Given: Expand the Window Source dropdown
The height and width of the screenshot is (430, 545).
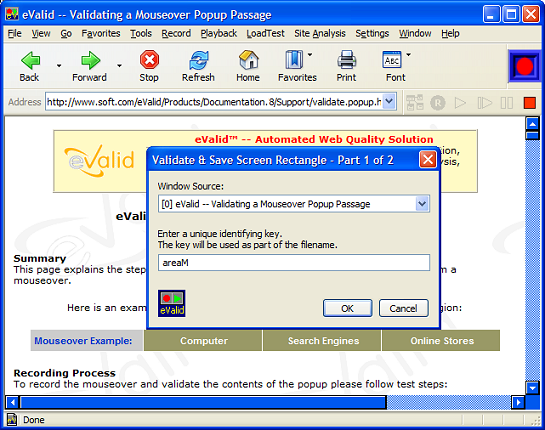Looking at the screenshot, I should click(422, 204).
